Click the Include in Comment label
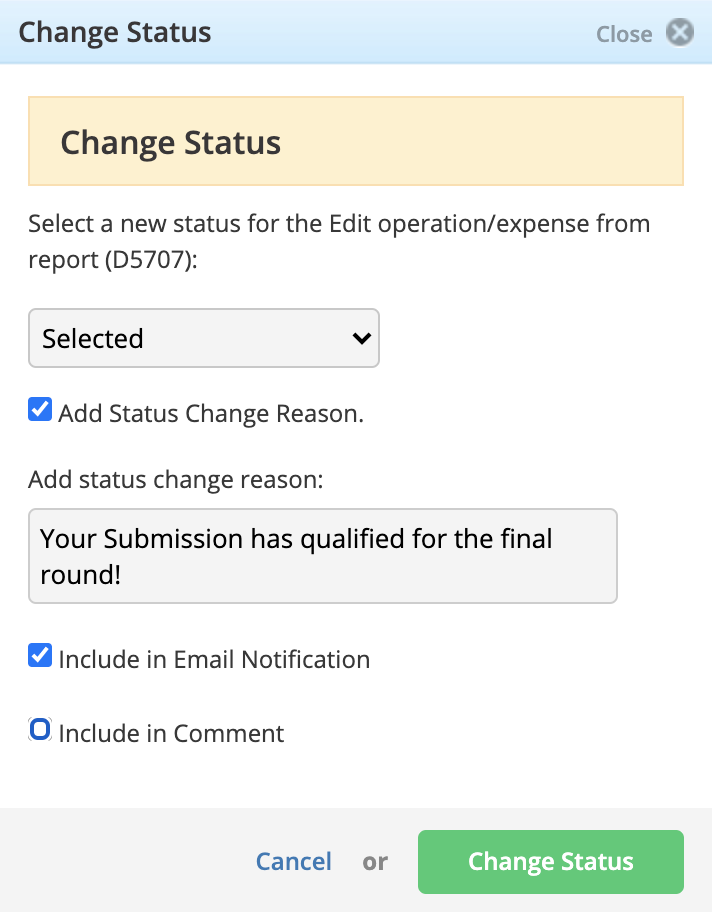712x912 pixels. (x=171, y=733)
